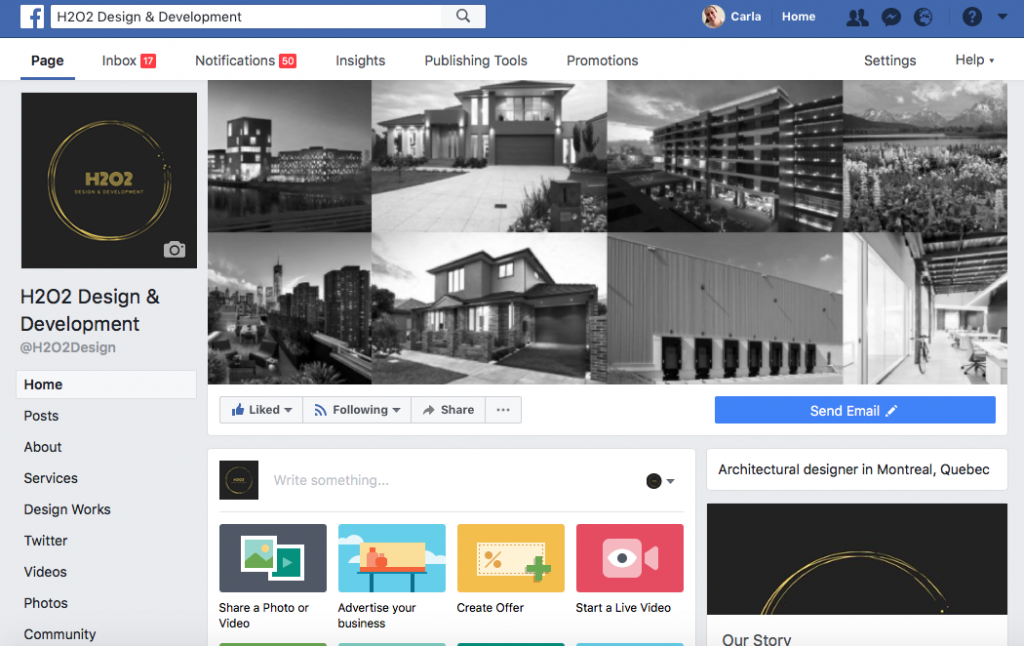Click the Architectural designer in Montreal text

click(854, 470)
